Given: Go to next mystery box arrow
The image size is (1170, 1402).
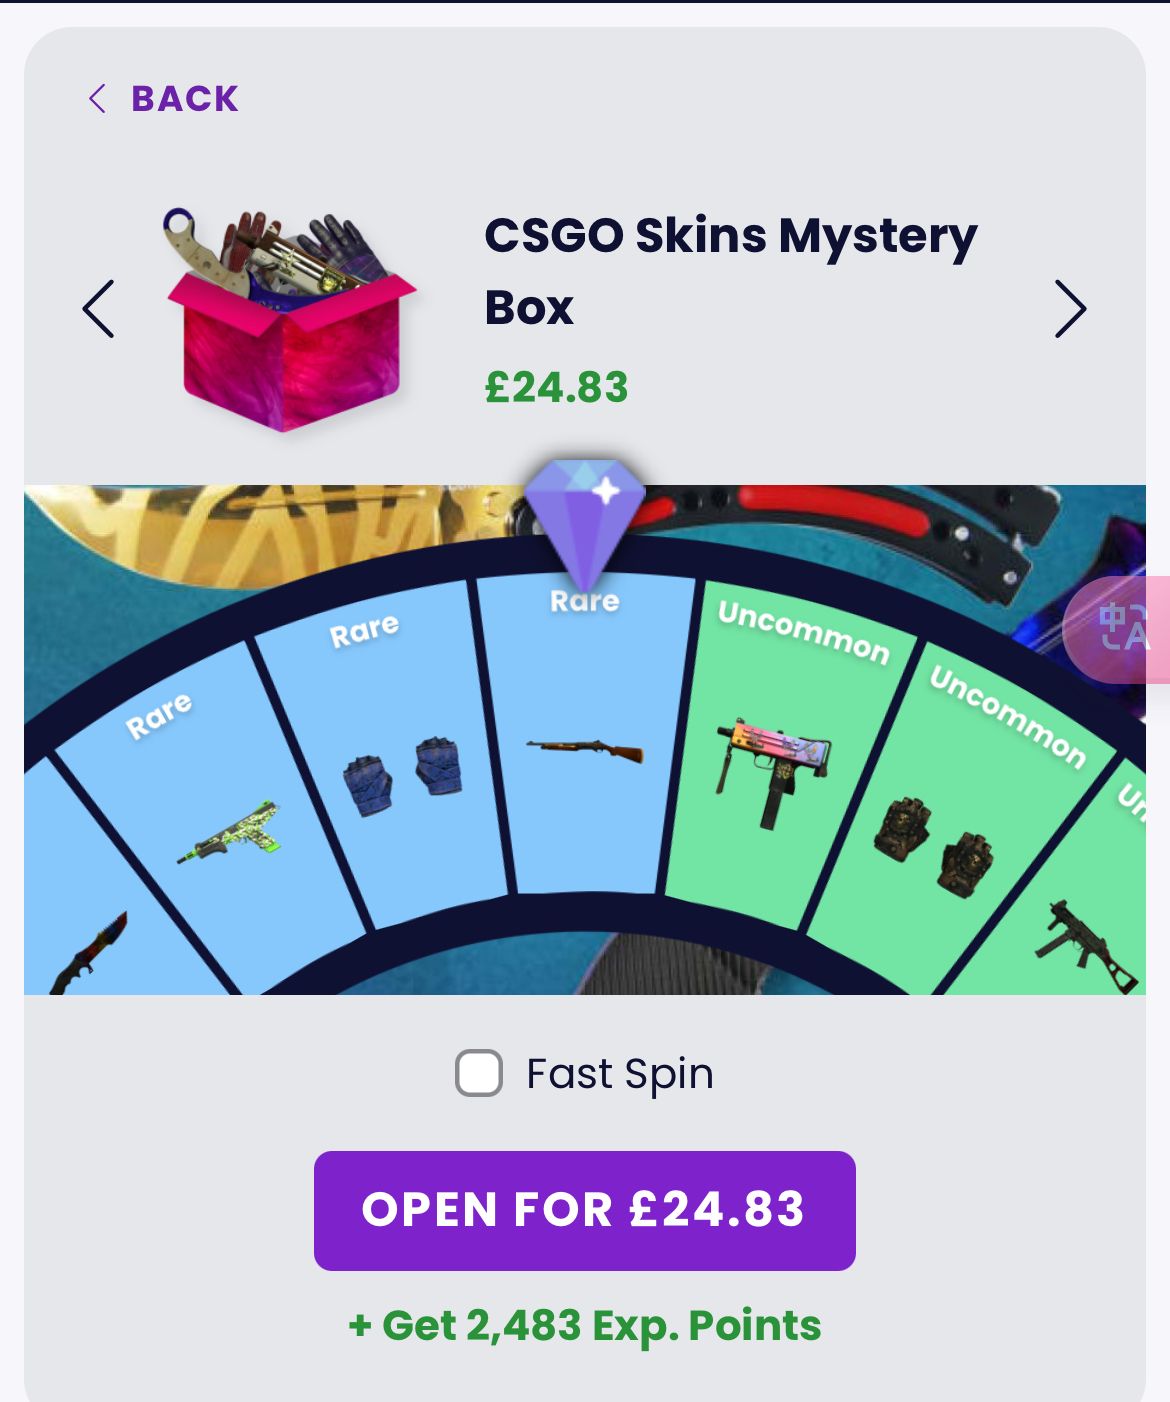Looking at the screenshot, I should point(1070,309).
